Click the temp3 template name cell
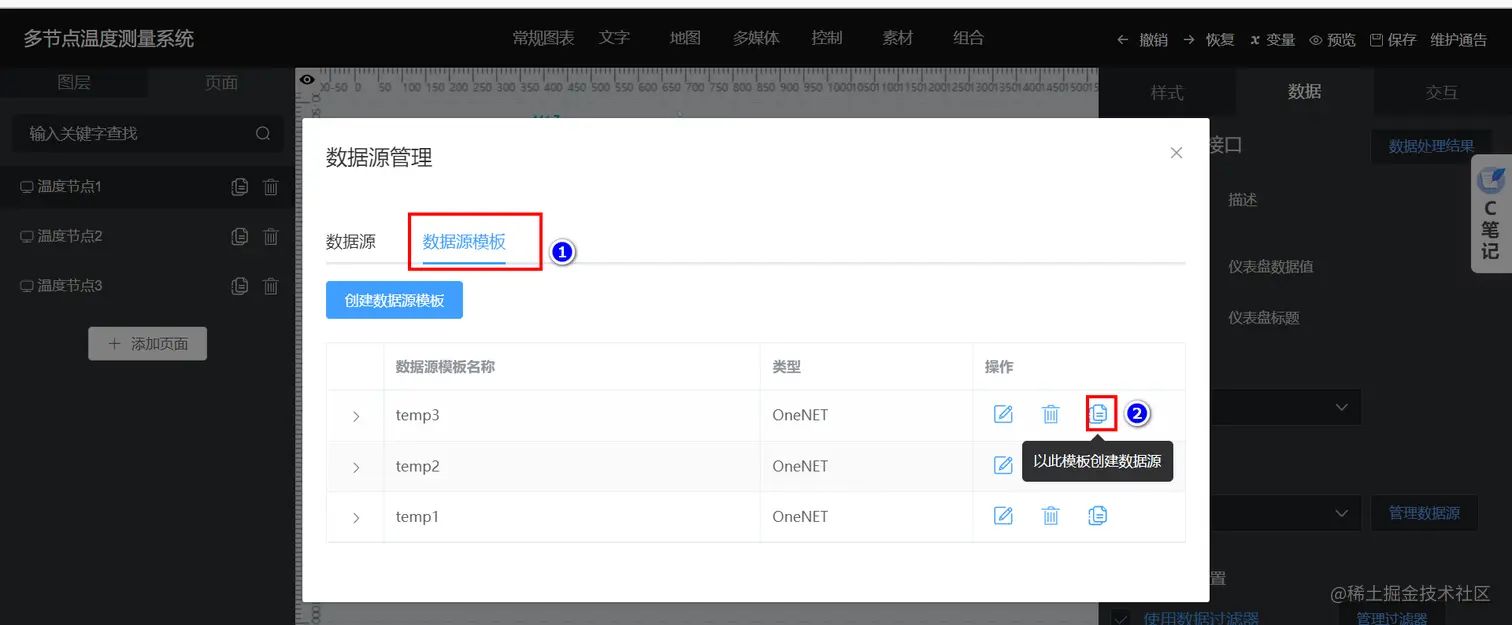Viewport: 1512px width, 625px height. pos(572,415)
